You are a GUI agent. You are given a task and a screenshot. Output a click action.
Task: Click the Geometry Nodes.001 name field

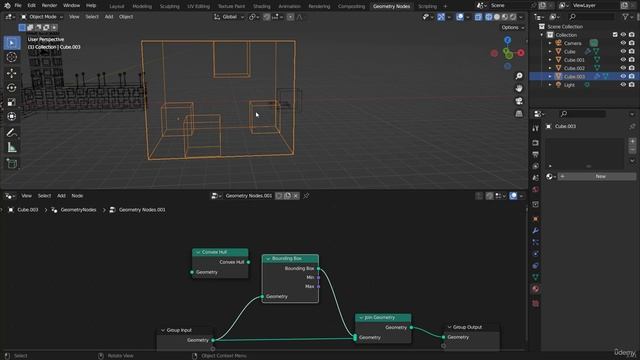pyautogui.click(x=249, y=196)
